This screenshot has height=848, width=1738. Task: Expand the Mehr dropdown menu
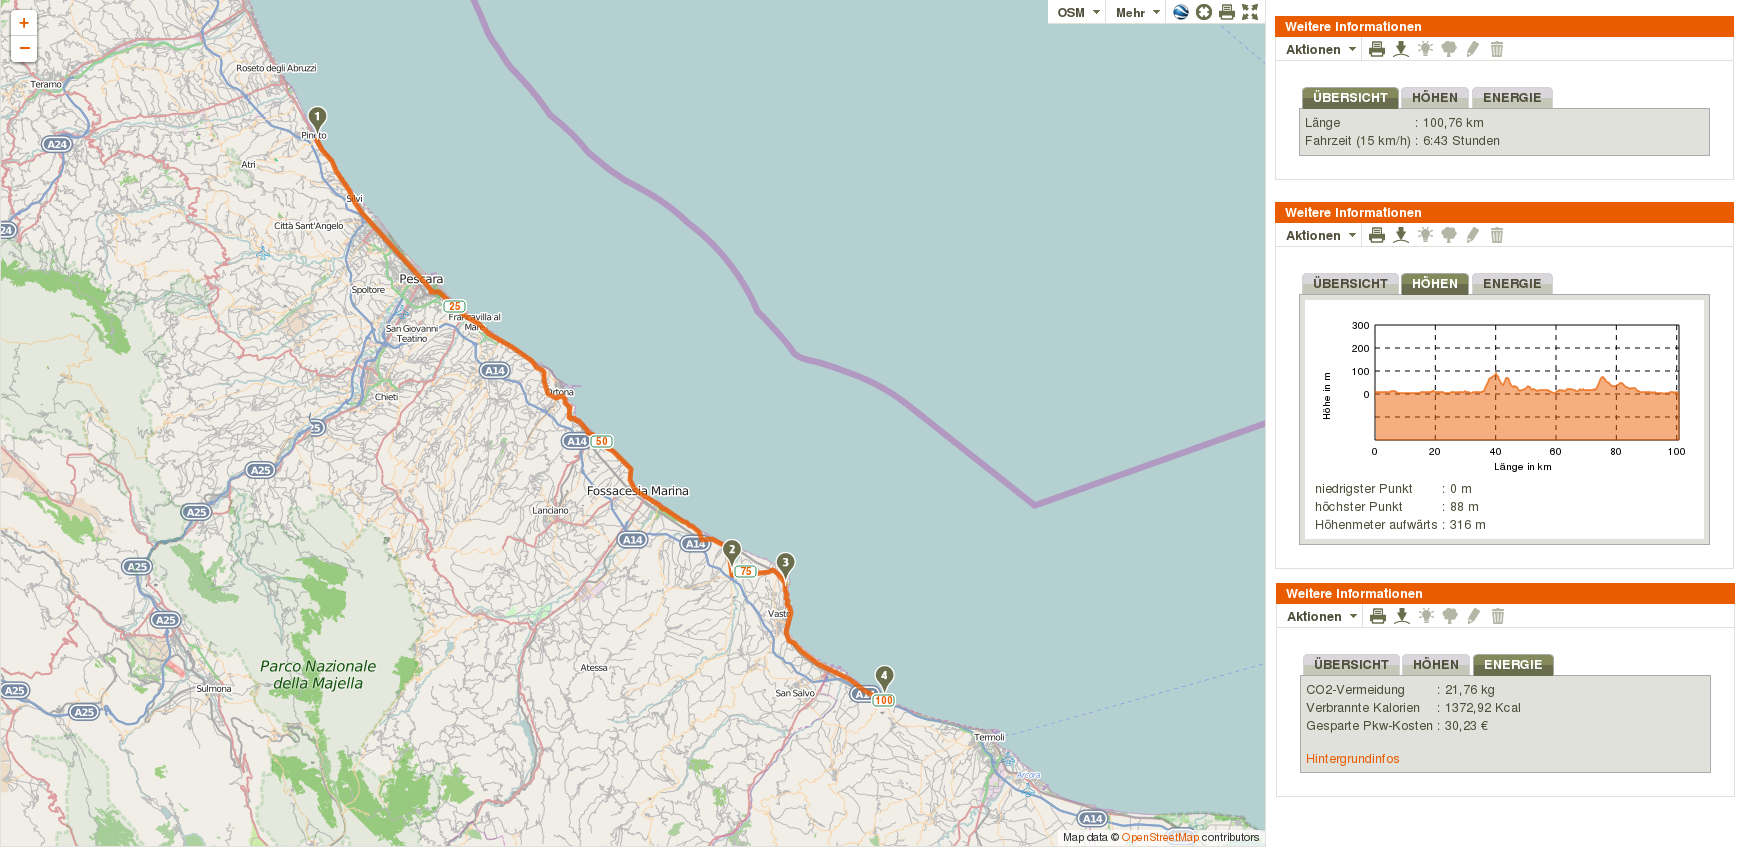click(1137, 13)
